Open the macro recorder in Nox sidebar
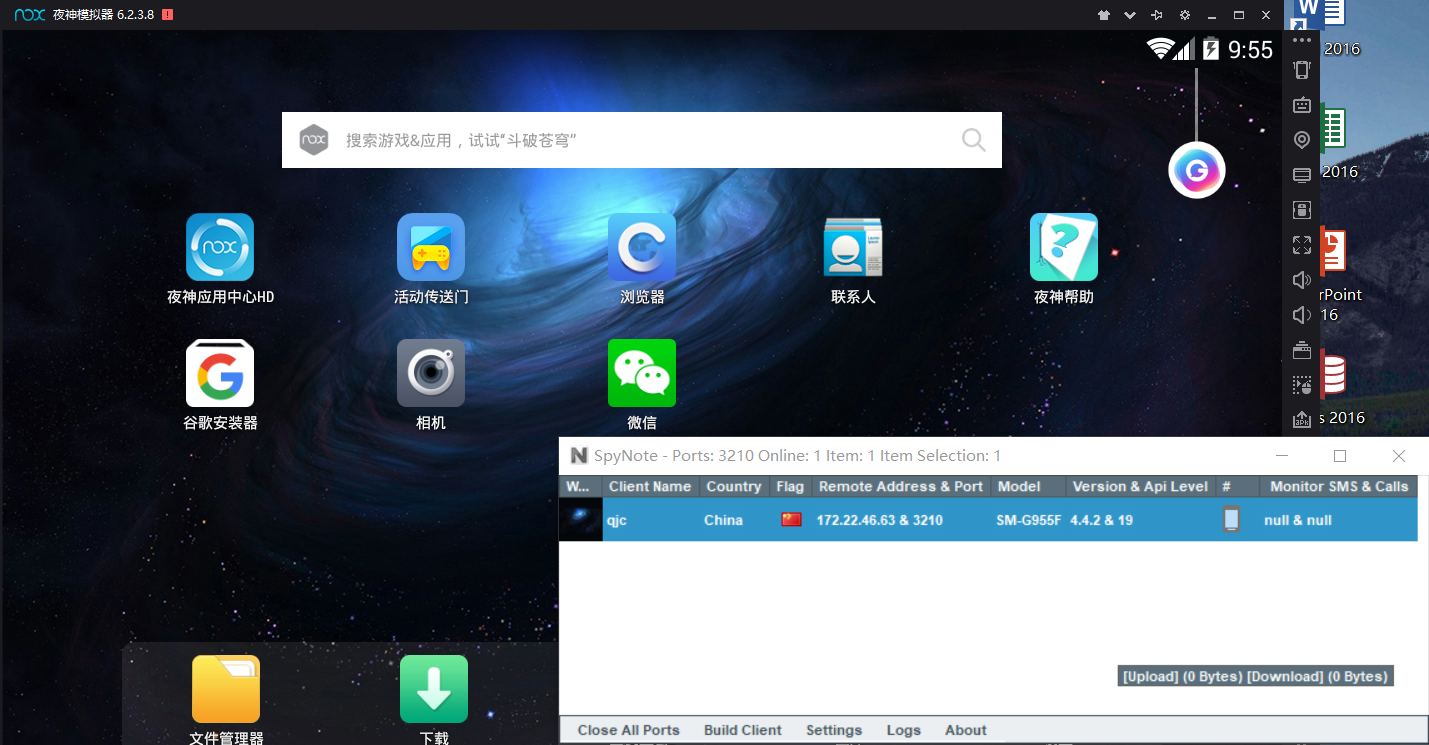 click(x=1301, y=385)
